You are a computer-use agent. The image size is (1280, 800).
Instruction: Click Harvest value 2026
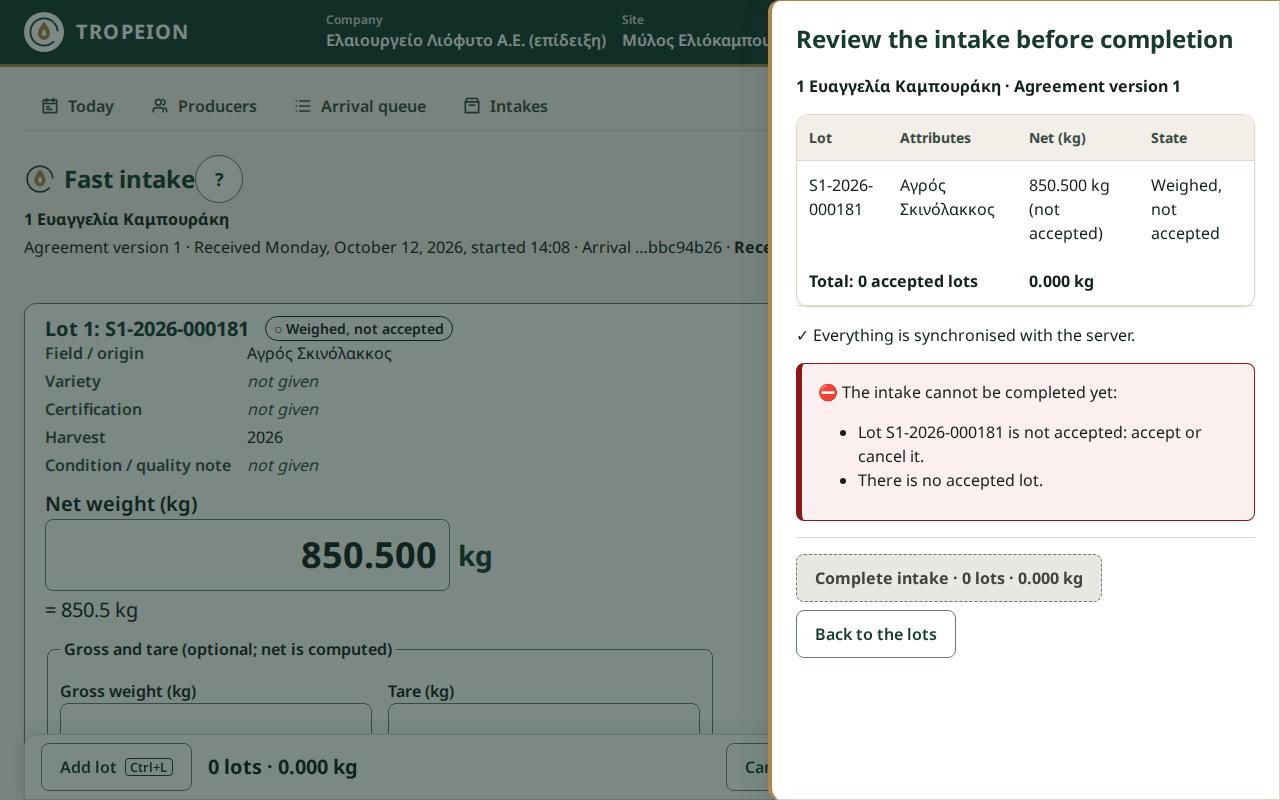click(x=265, y=437)
